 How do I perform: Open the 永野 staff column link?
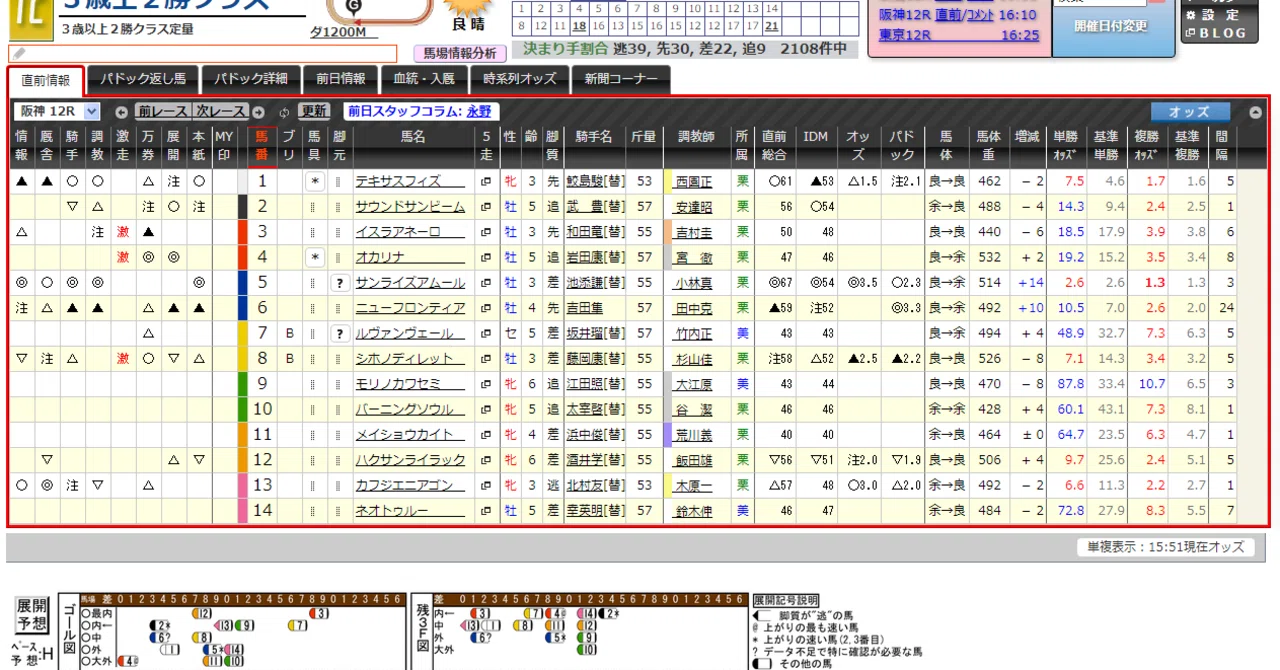pos(480,112)
